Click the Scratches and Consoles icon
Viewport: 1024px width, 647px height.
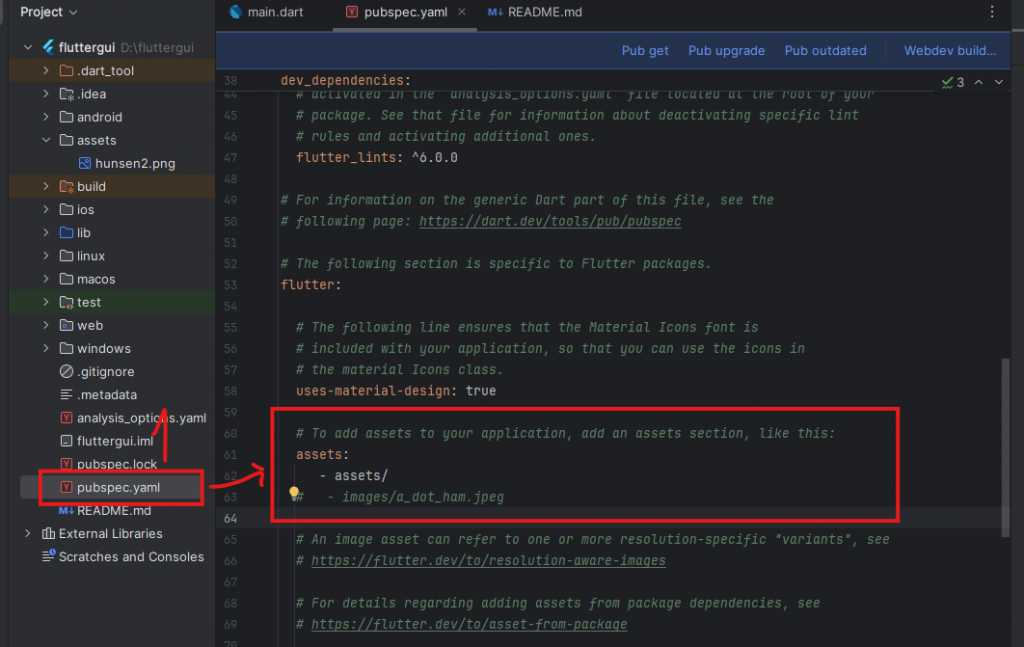point(48,557)
